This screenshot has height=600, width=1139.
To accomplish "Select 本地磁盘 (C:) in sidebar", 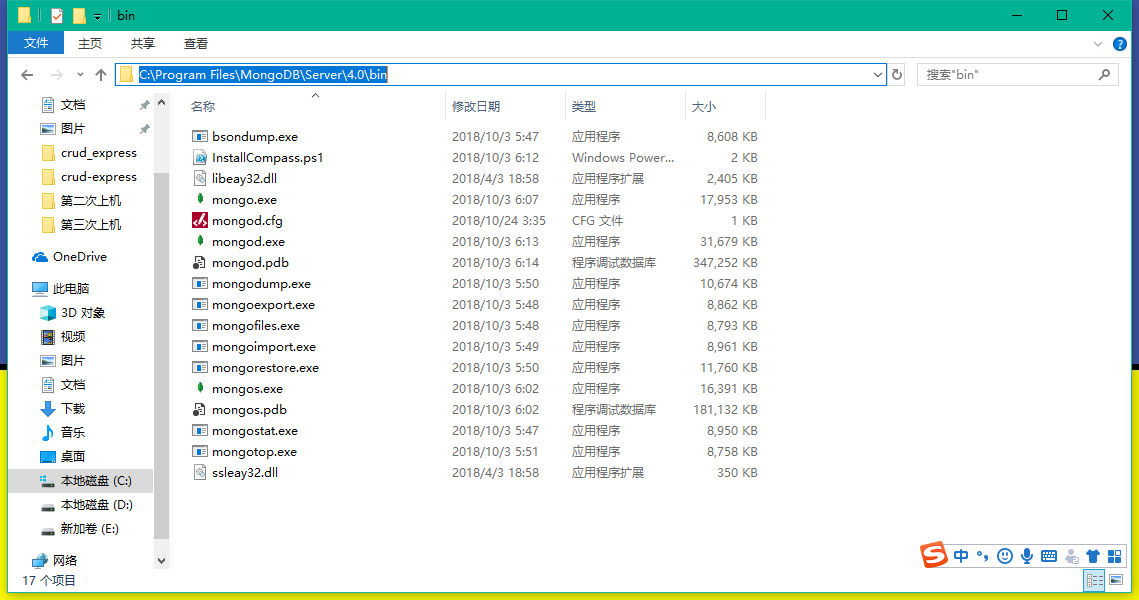I will pyautogui.click(x=81, y=481).
